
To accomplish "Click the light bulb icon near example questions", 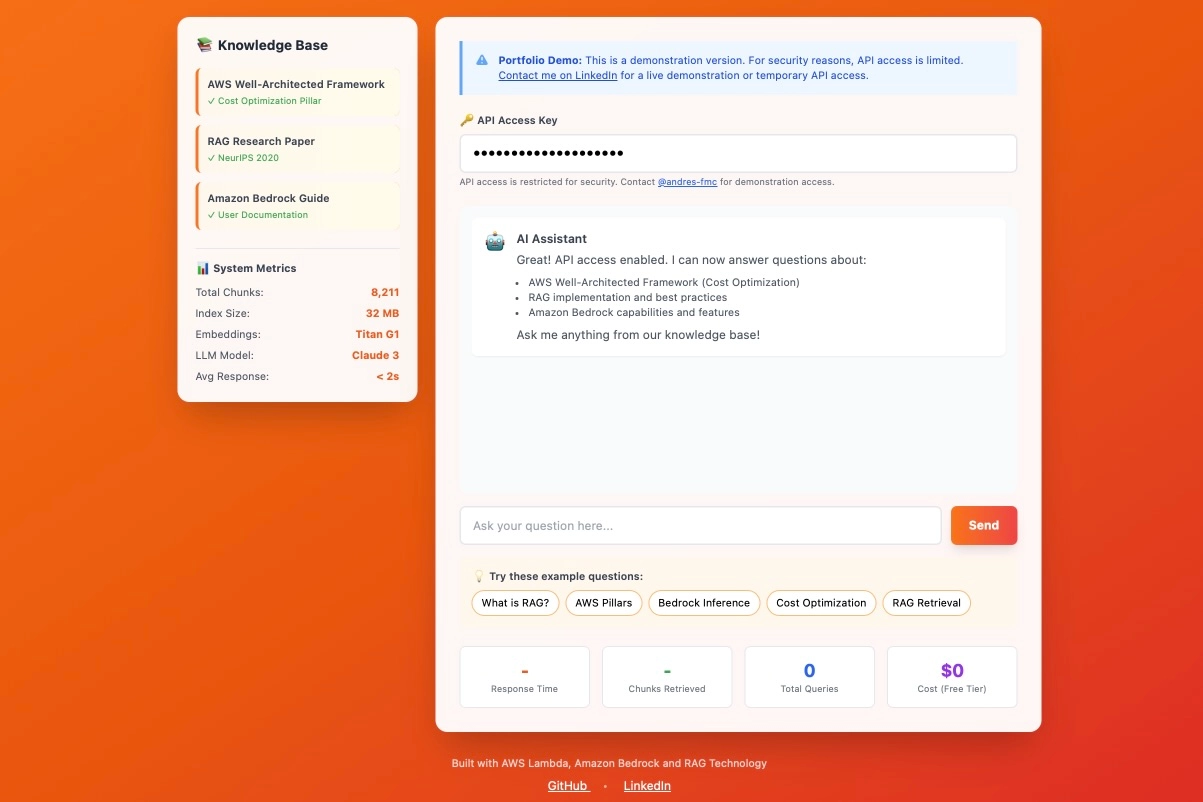I will pos(478,576).
